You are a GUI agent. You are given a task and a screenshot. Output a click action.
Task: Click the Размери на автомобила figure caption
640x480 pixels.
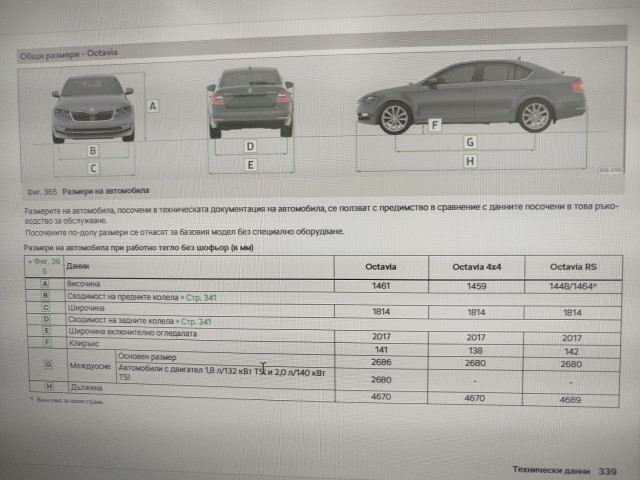[106, 191]
